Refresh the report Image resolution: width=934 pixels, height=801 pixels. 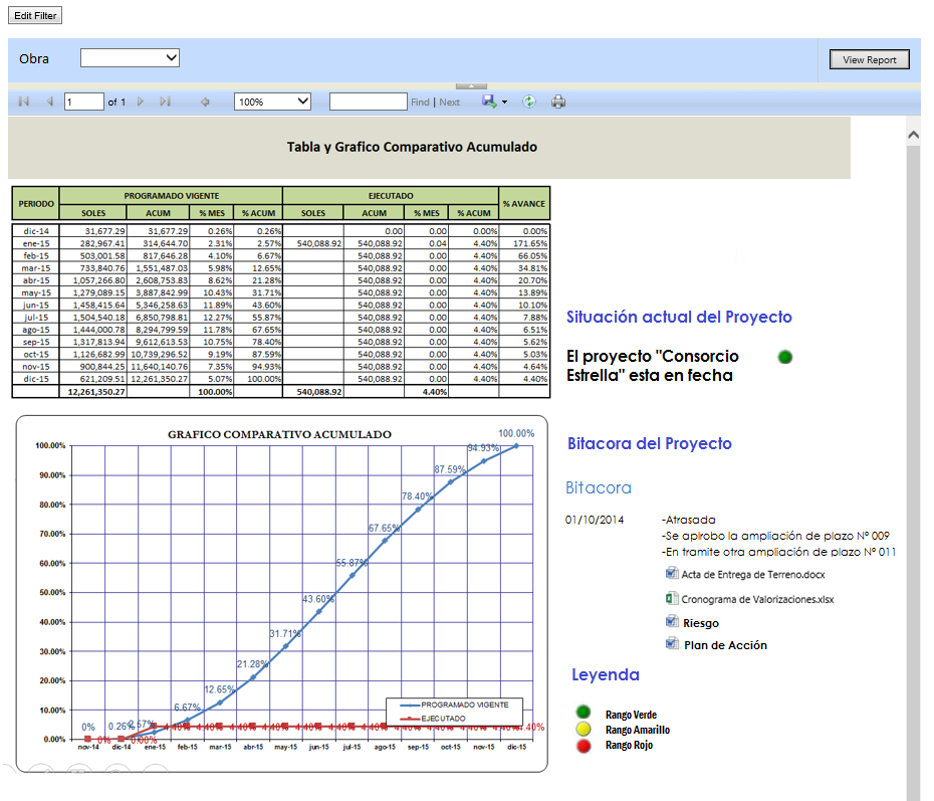point(529,102)
